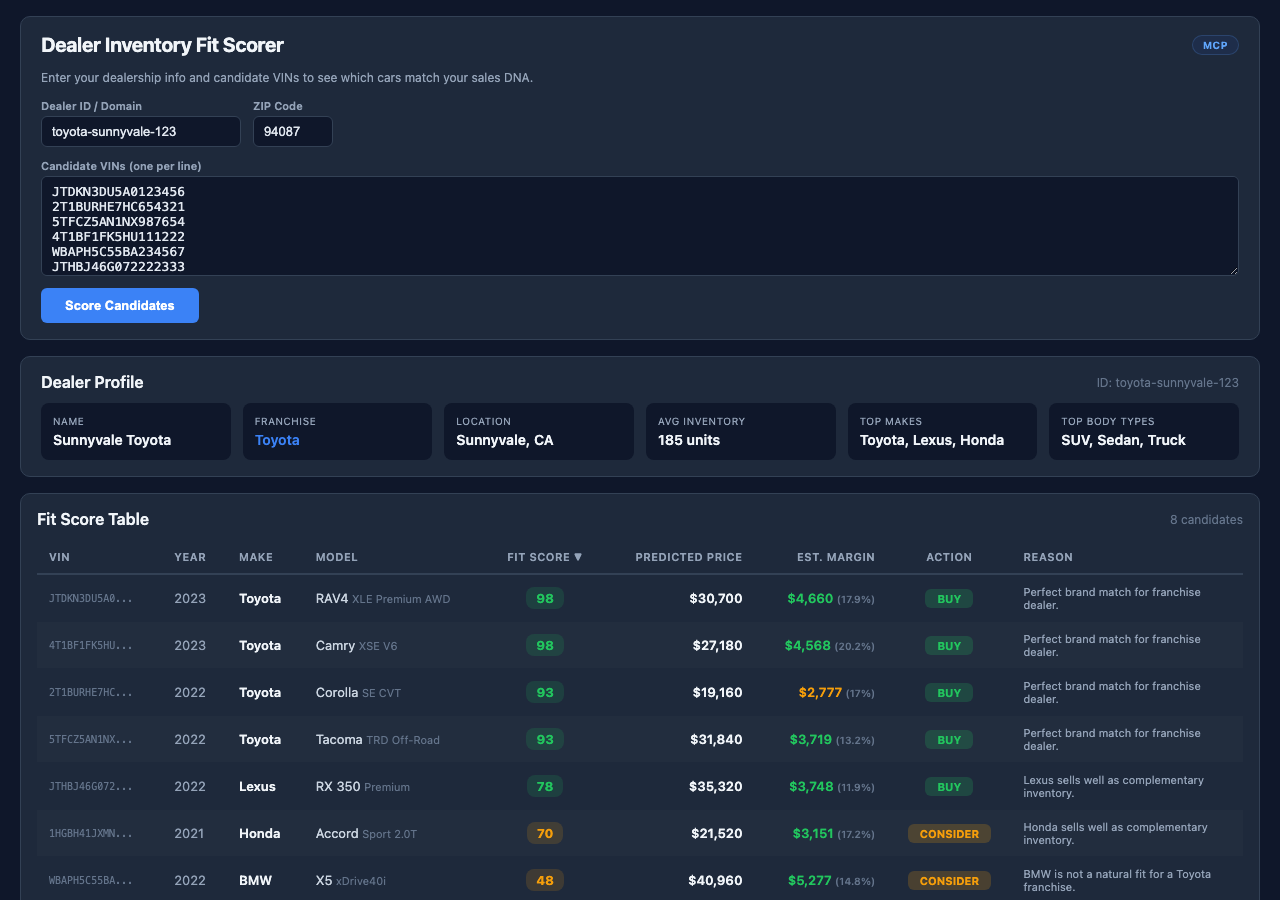This screenshot has width=1280, height=900.
Task: Toggle the BUY action badge for RAV4
Action: (x=948, y=598)
